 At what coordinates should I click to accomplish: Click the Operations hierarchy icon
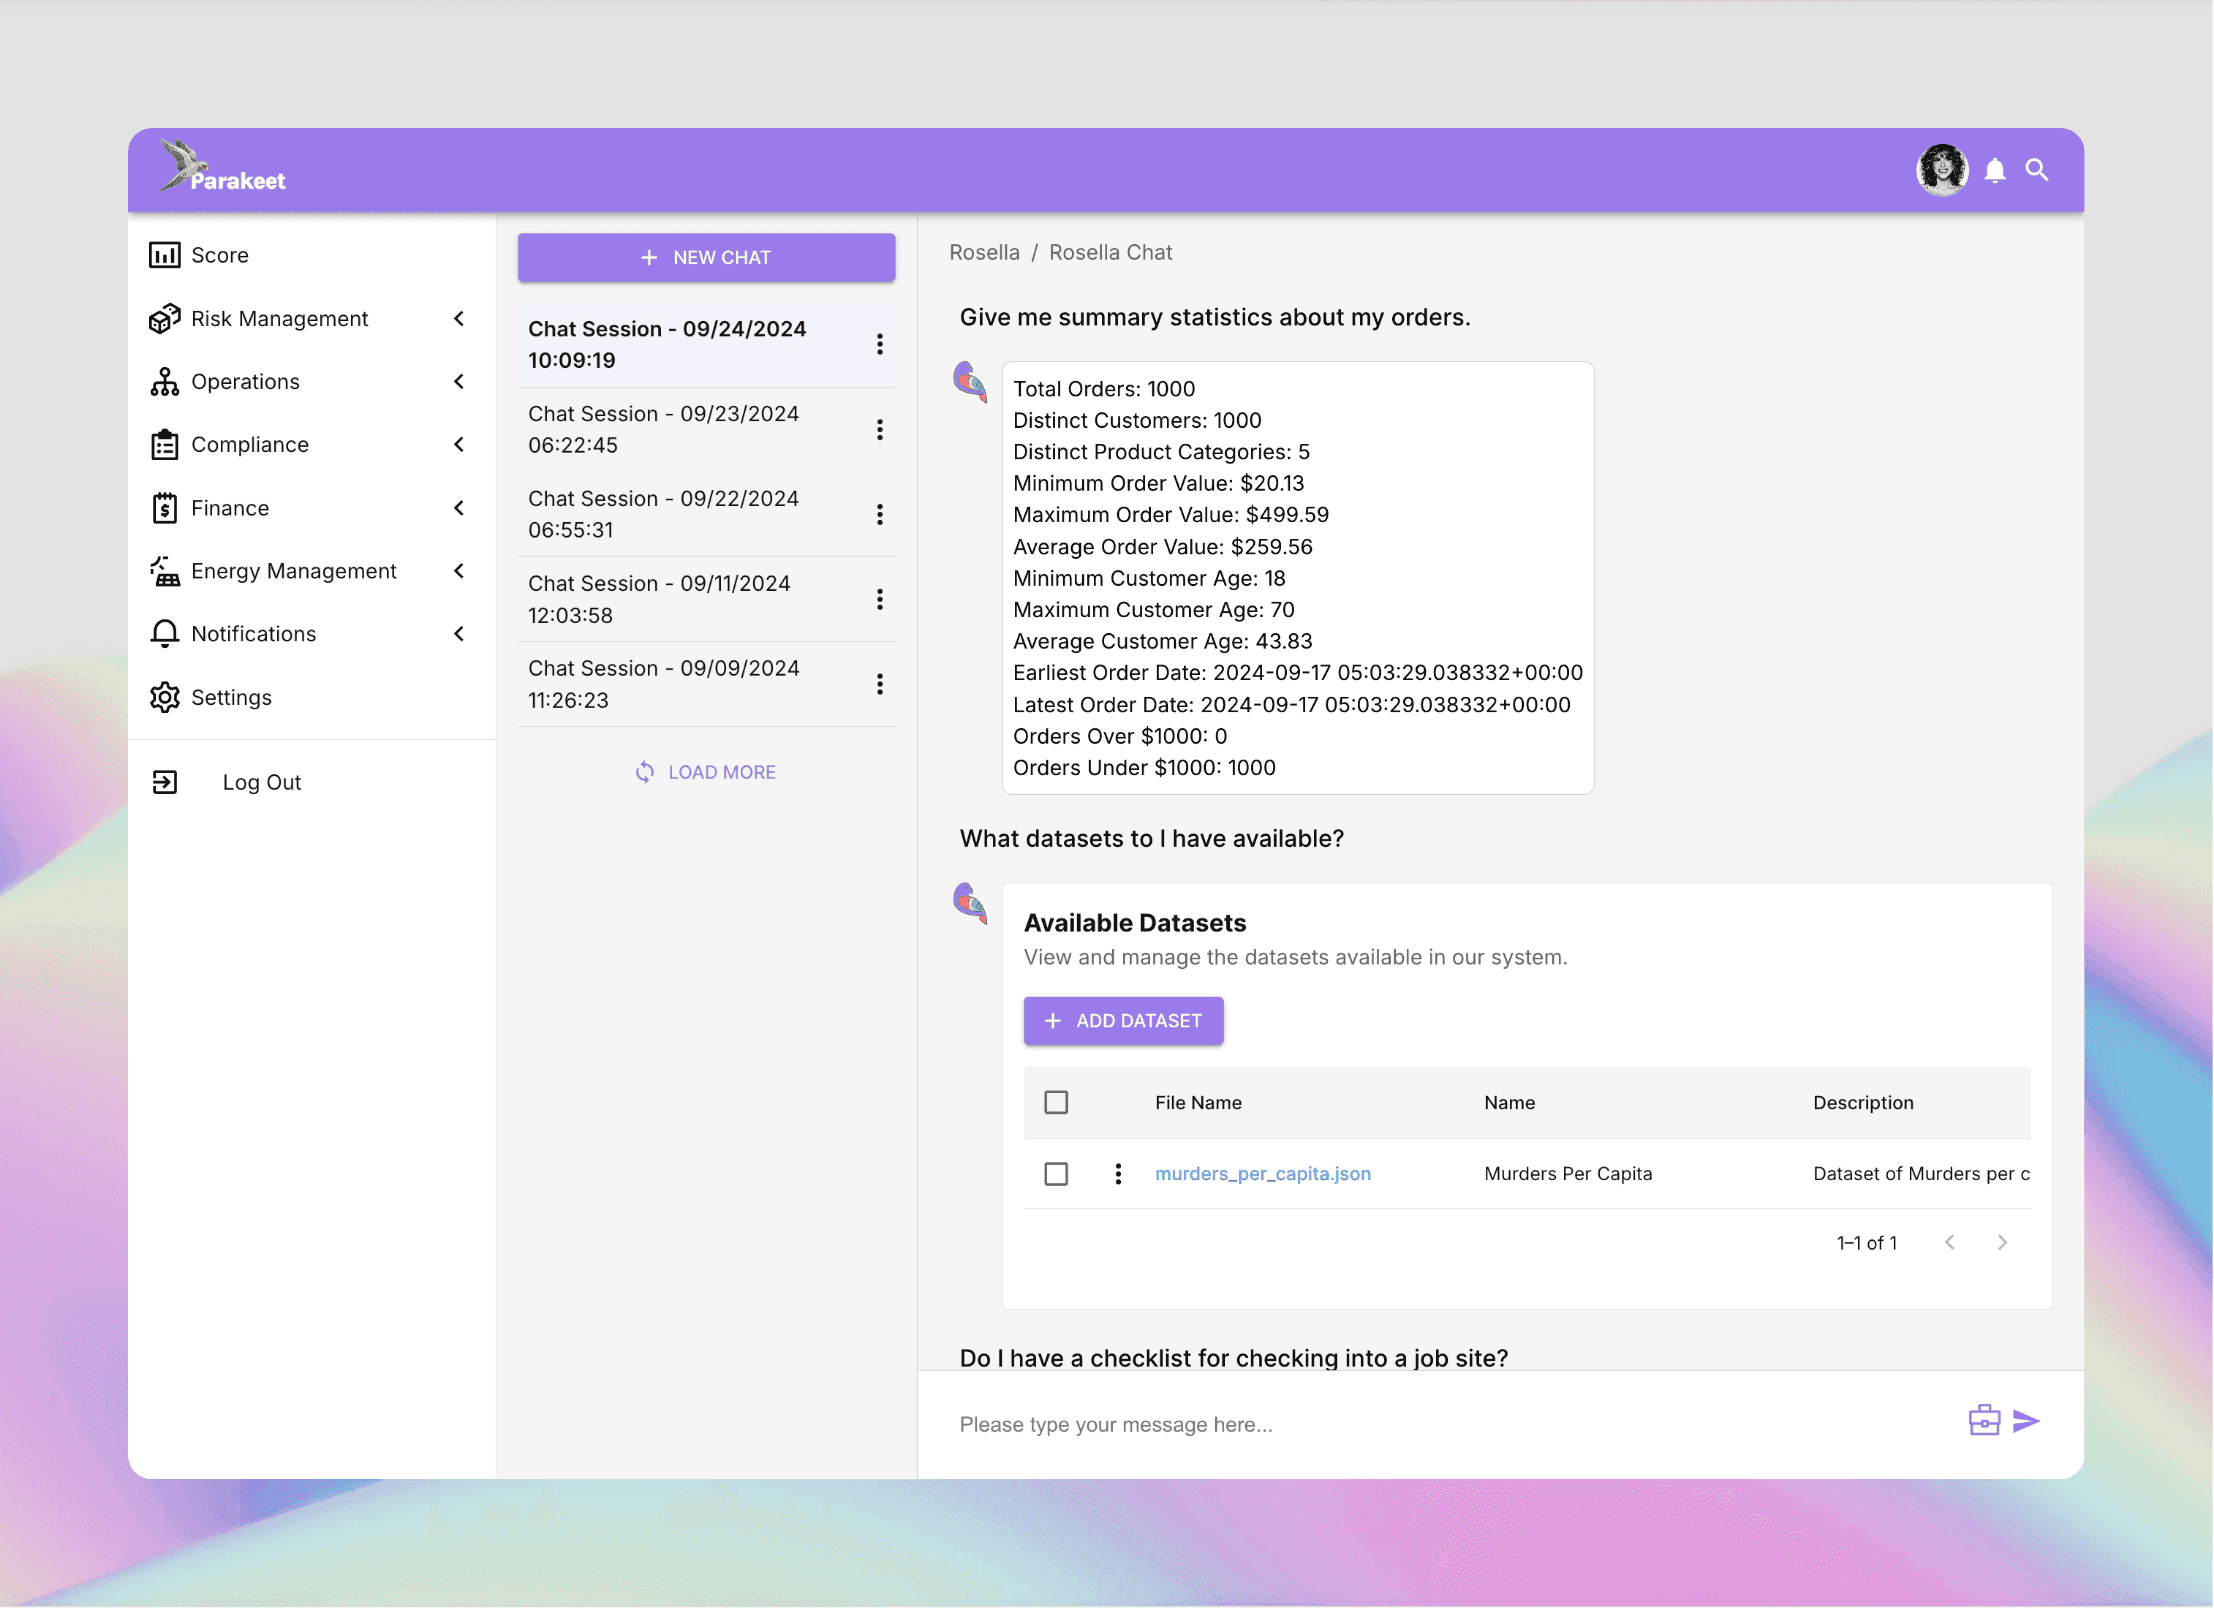[164, 382]
